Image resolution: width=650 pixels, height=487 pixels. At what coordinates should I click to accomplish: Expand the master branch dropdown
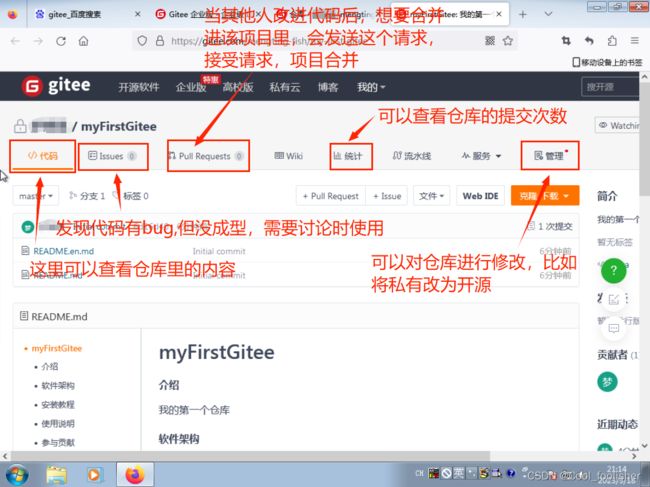tap(36, 196)
